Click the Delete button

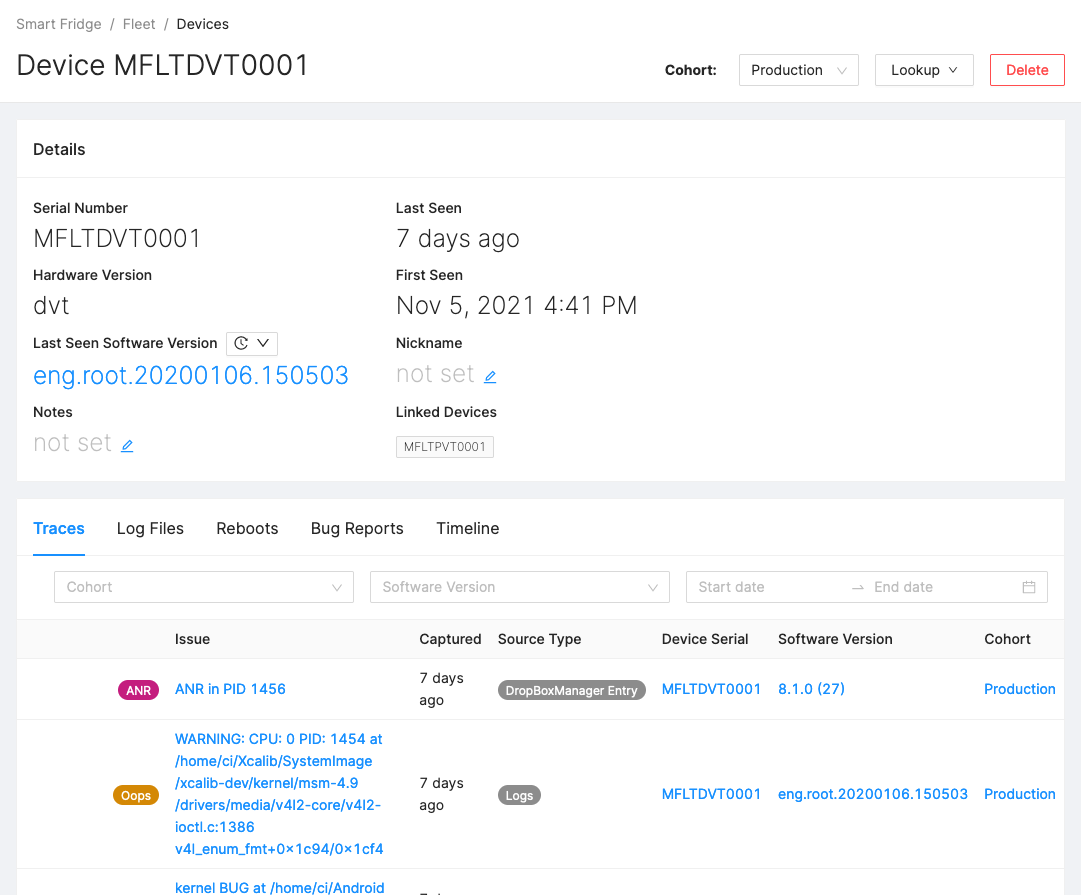(1027, 70)
